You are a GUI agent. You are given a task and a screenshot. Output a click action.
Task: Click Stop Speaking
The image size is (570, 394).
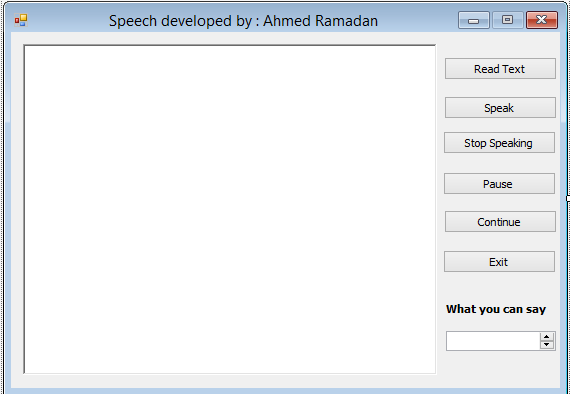coord(499,143)
